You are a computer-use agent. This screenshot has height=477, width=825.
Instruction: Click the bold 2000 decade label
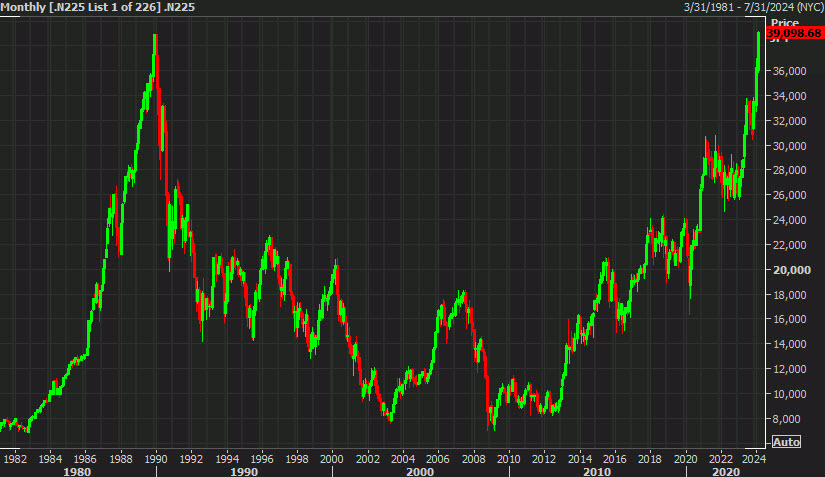coord(420,471)
